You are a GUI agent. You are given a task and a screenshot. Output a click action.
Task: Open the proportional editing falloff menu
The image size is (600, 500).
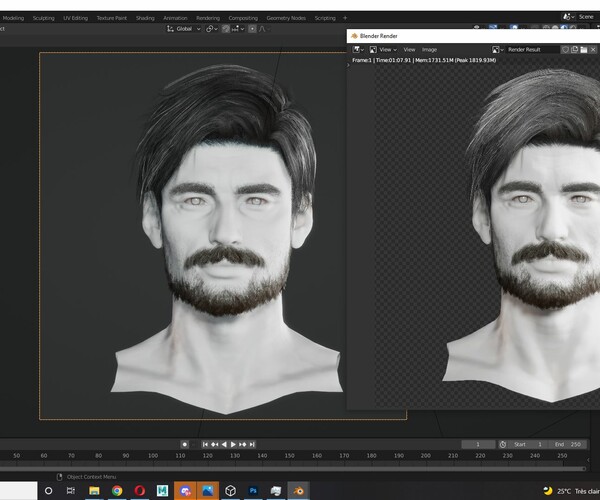tap(263, 29)
